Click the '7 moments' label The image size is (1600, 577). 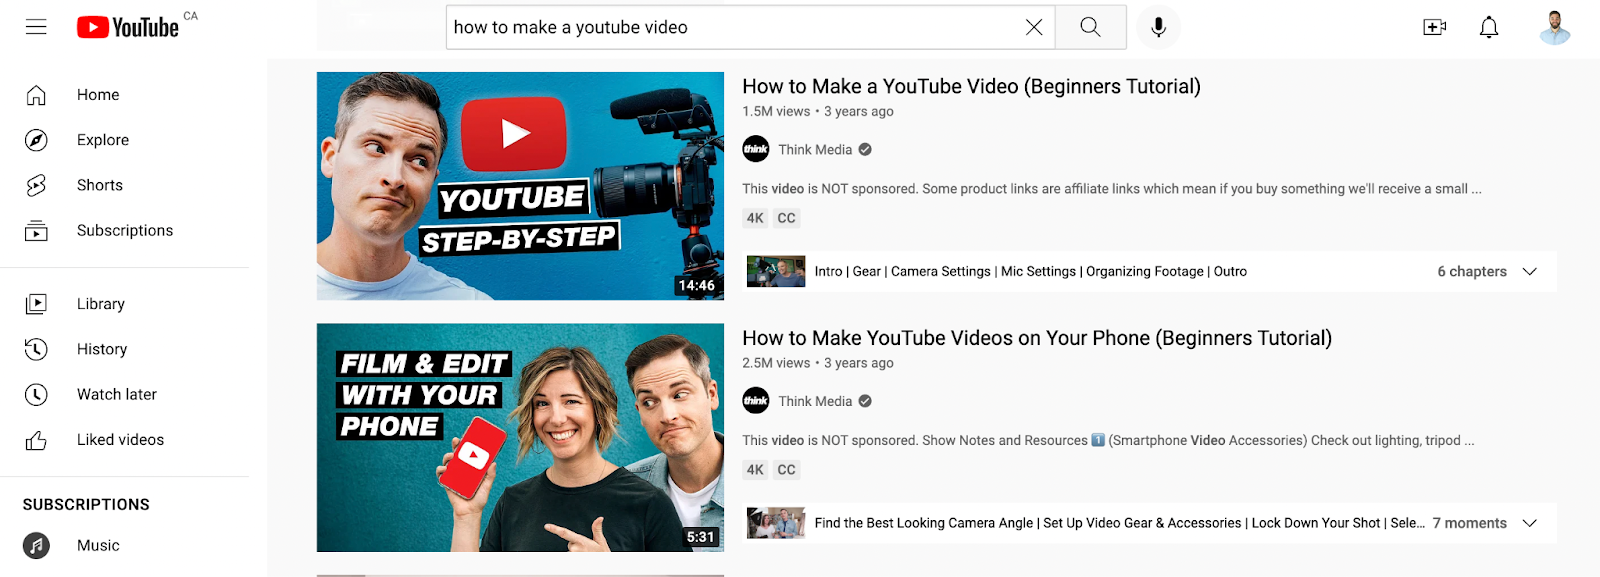coord(1470,523)
